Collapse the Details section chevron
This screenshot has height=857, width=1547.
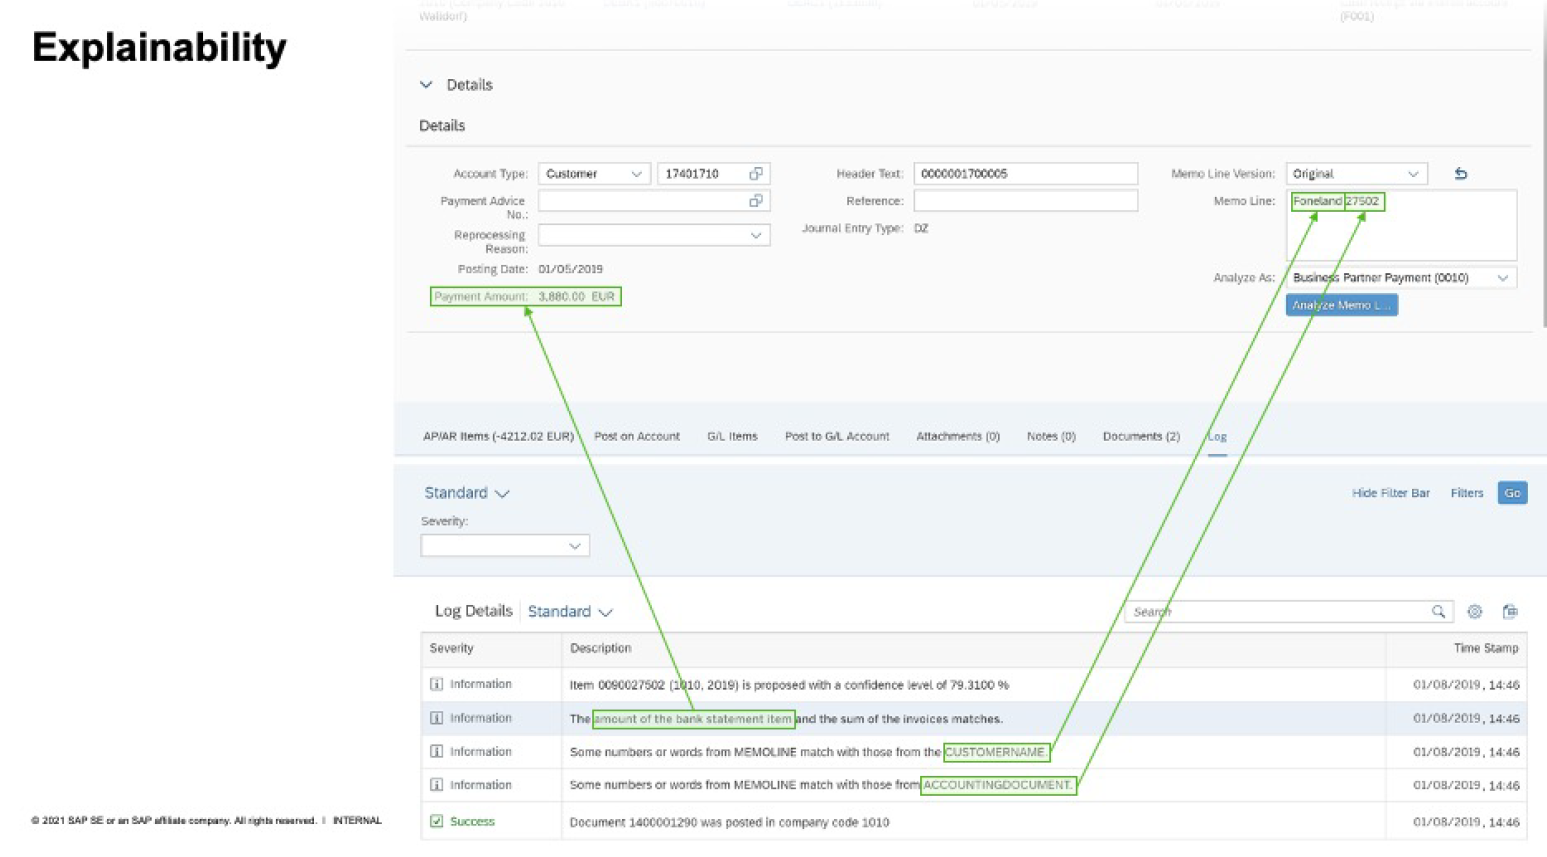426,85
